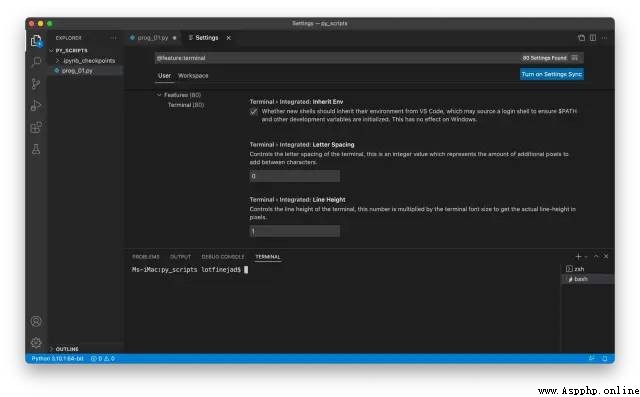Screen dimensions: 640x397
Task: Click the 80 Settings Found label
Action: click(544, 58)
